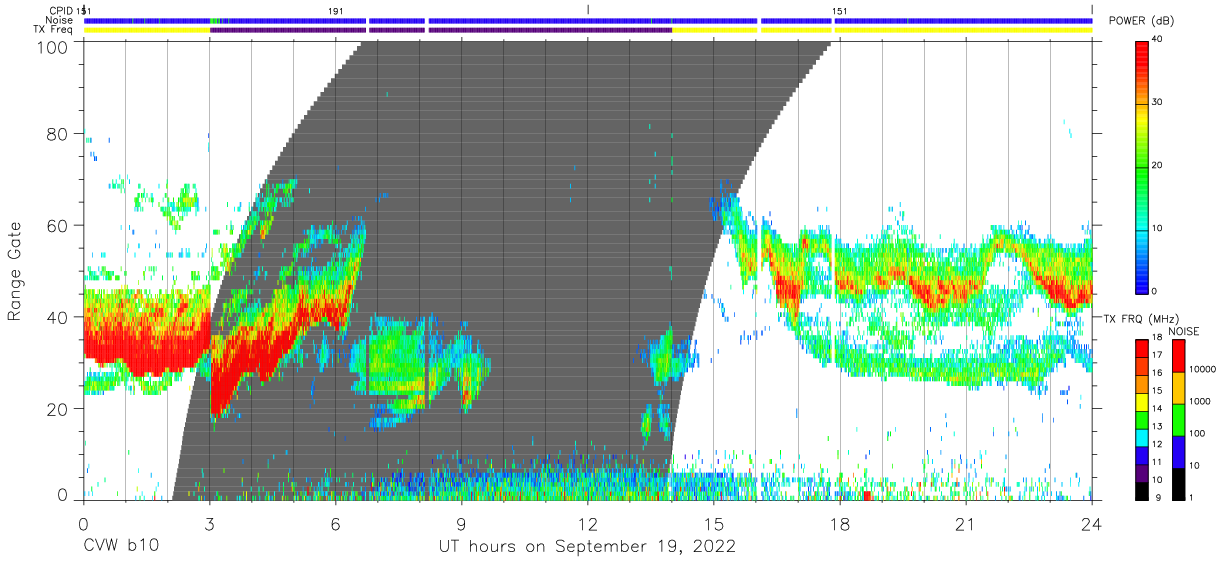Click the TX Freq row label
Viewport: 1228px width, 567px height.
coord(53,30)
